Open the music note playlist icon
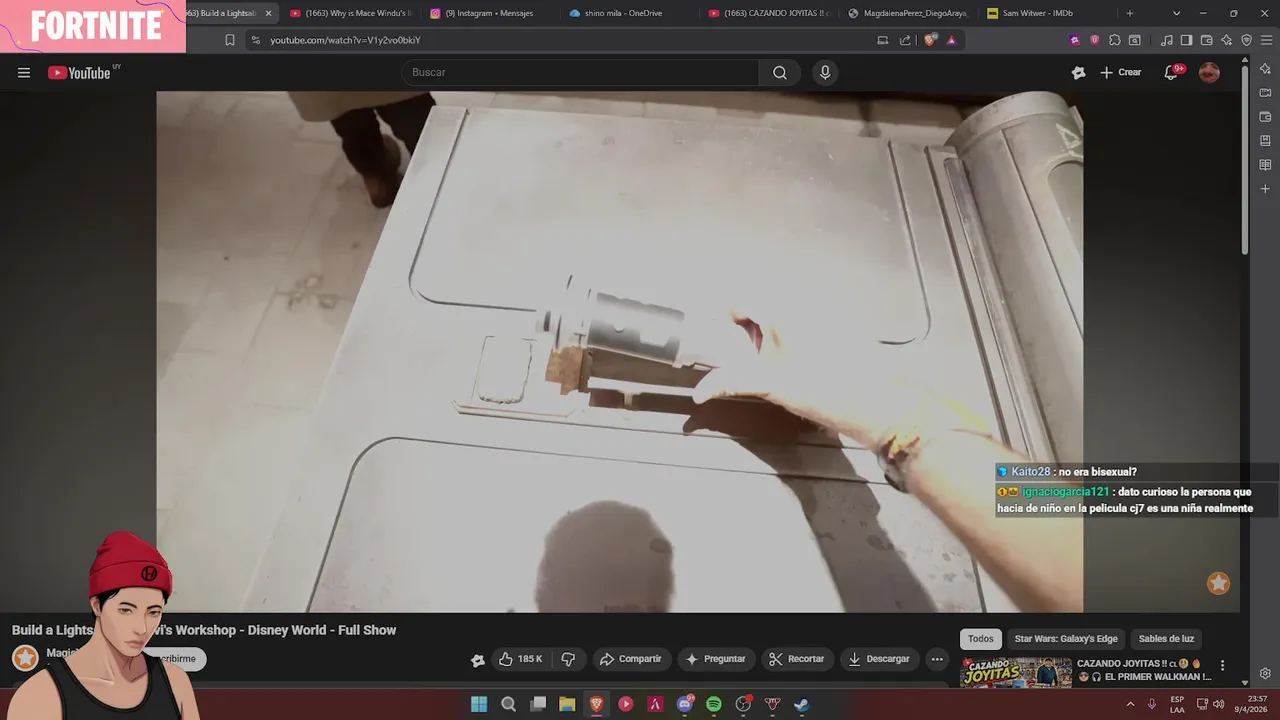Image resolution: width=1280 pixels, height=720 pixels. pyautogui.click(x=1167, y=40)
